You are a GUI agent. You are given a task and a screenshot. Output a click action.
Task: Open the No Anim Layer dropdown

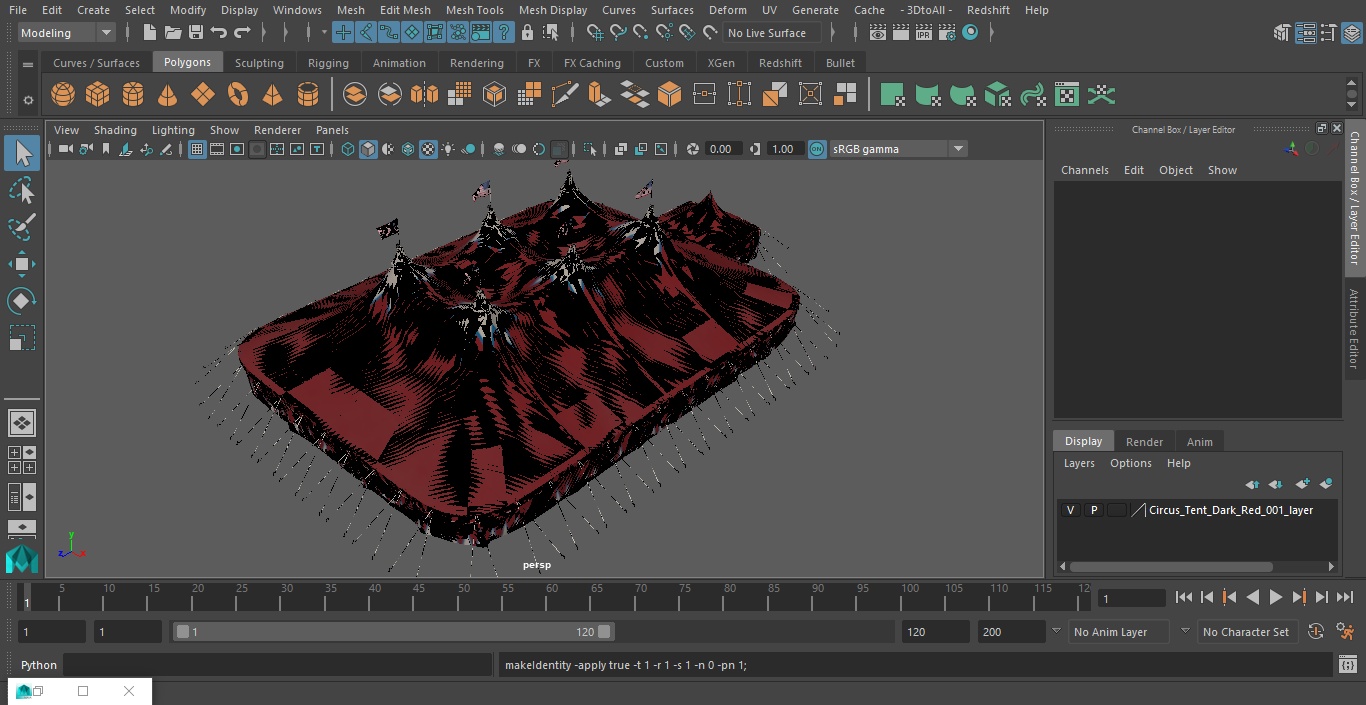coord(1119,632)
